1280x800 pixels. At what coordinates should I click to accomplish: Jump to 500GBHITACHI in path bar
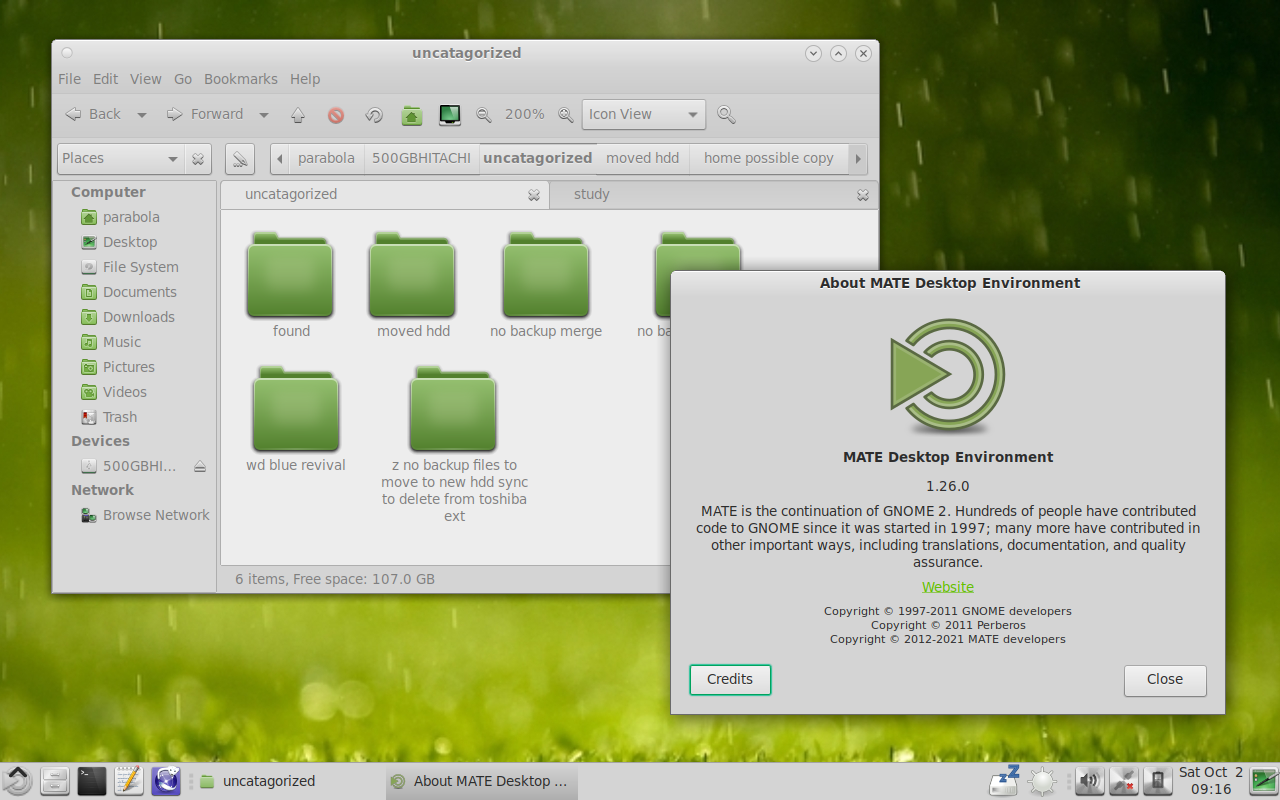coord(421,158)
